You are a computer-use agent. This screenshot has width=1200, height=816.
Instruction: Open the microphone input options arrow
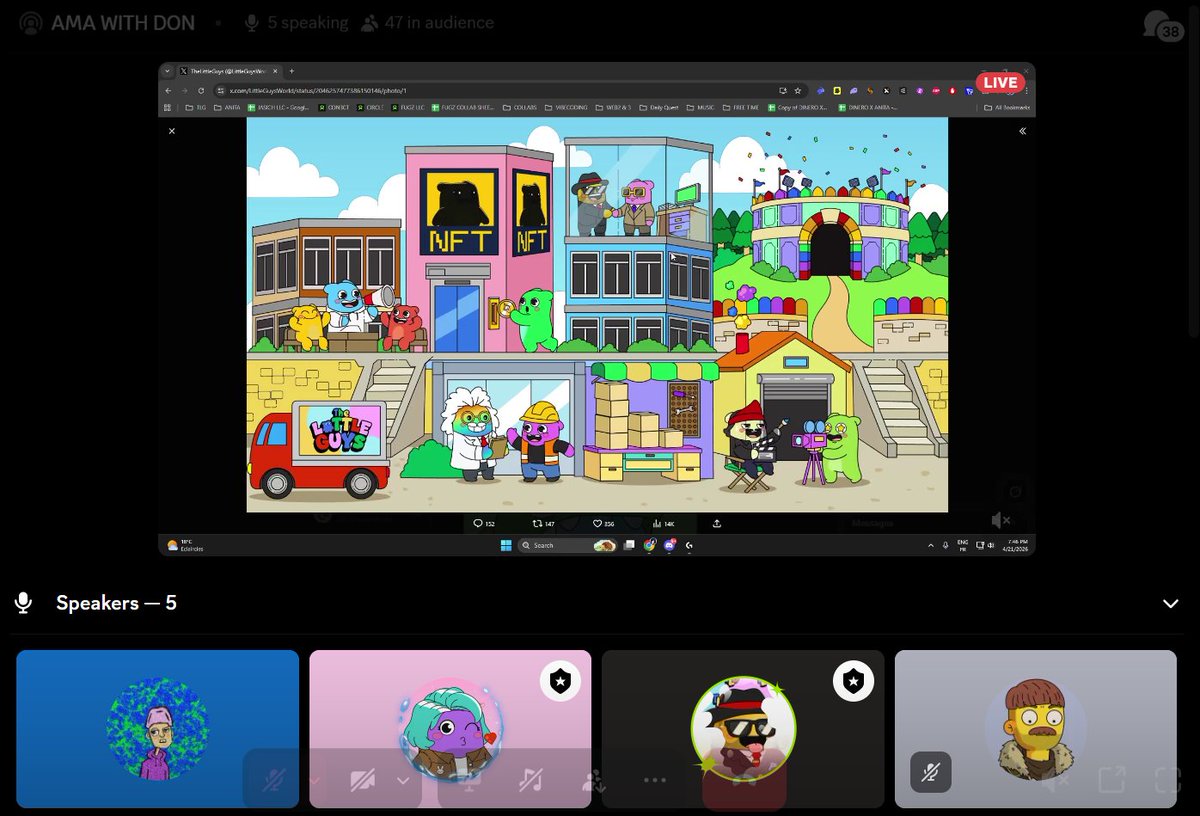click(x=314, y=780)
